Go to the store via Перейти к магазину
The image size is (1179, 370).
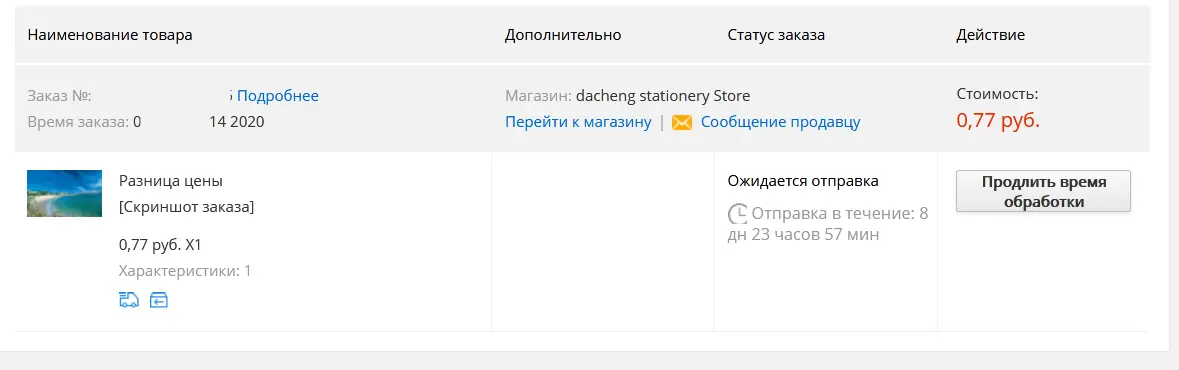click(x=578, y=122)
